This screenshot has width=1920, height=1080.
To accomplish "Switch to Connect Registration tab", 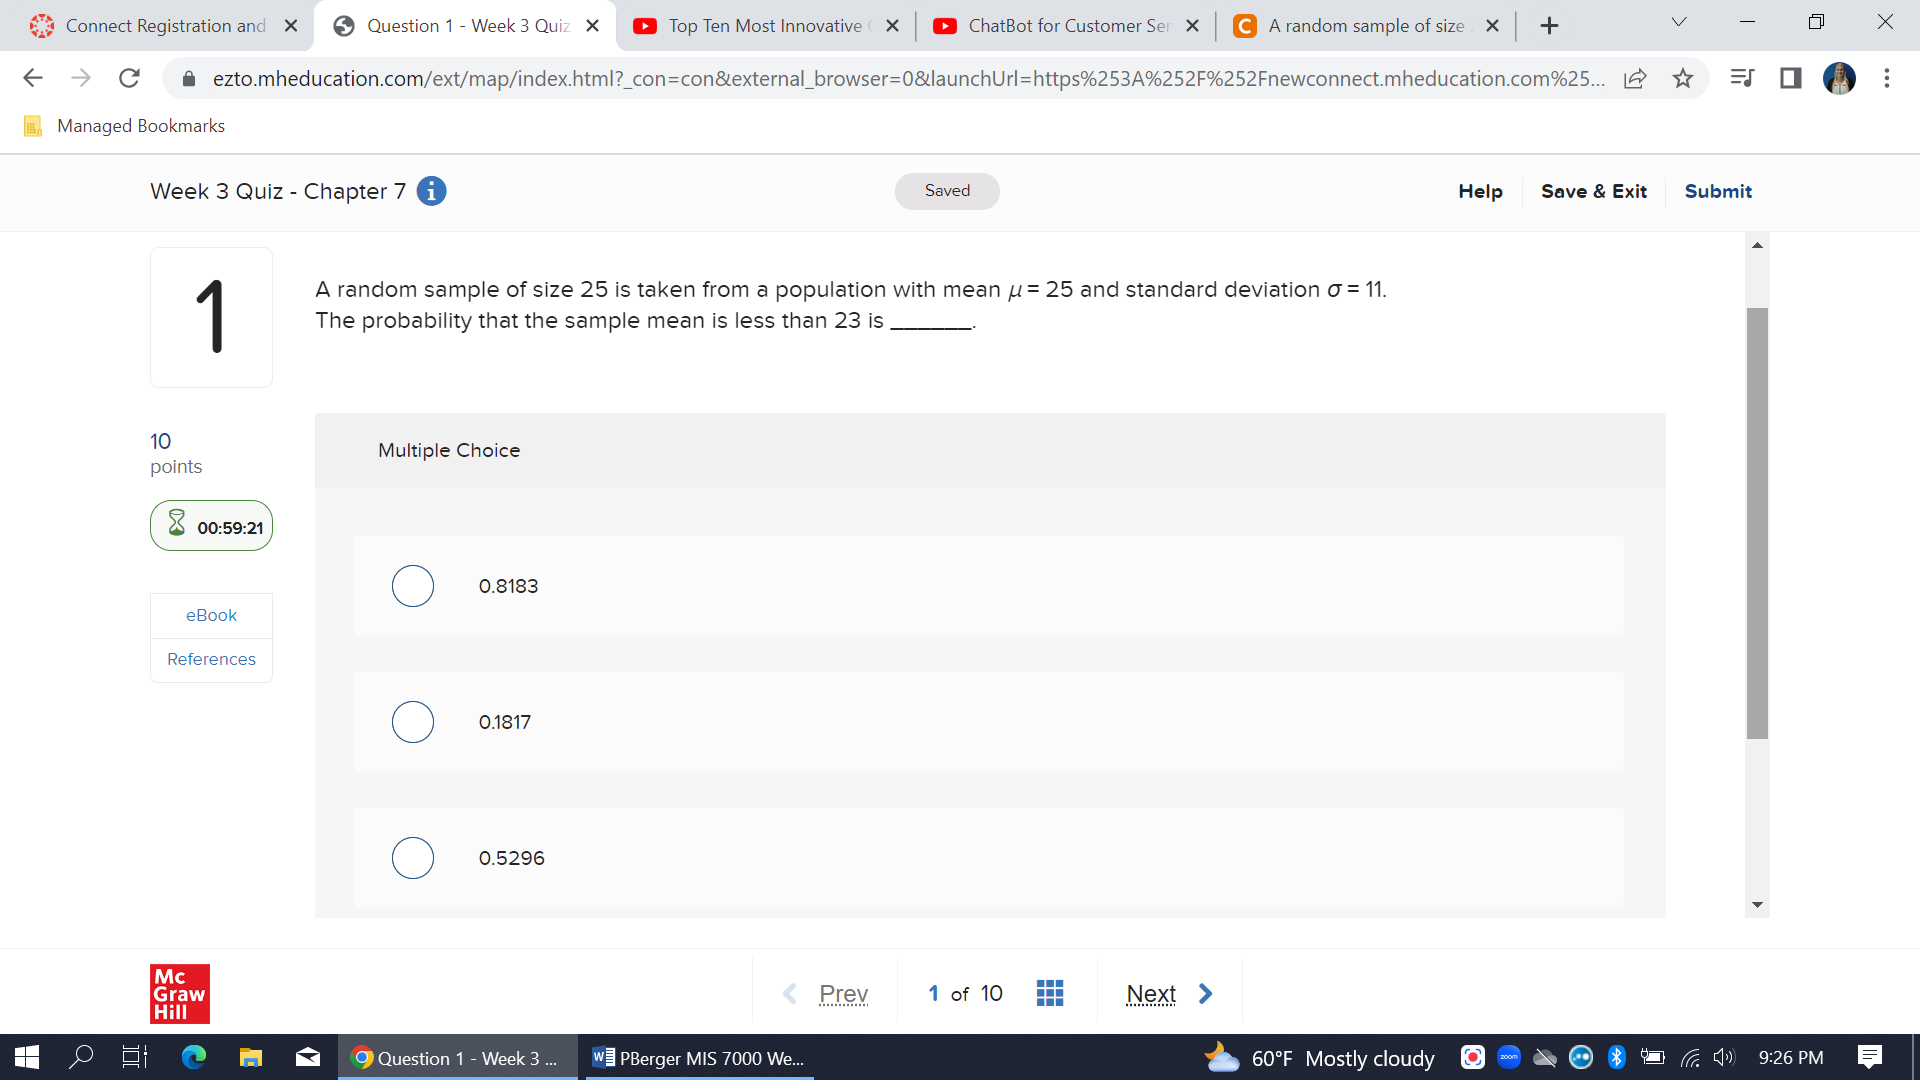I will [x=165, y=26].
